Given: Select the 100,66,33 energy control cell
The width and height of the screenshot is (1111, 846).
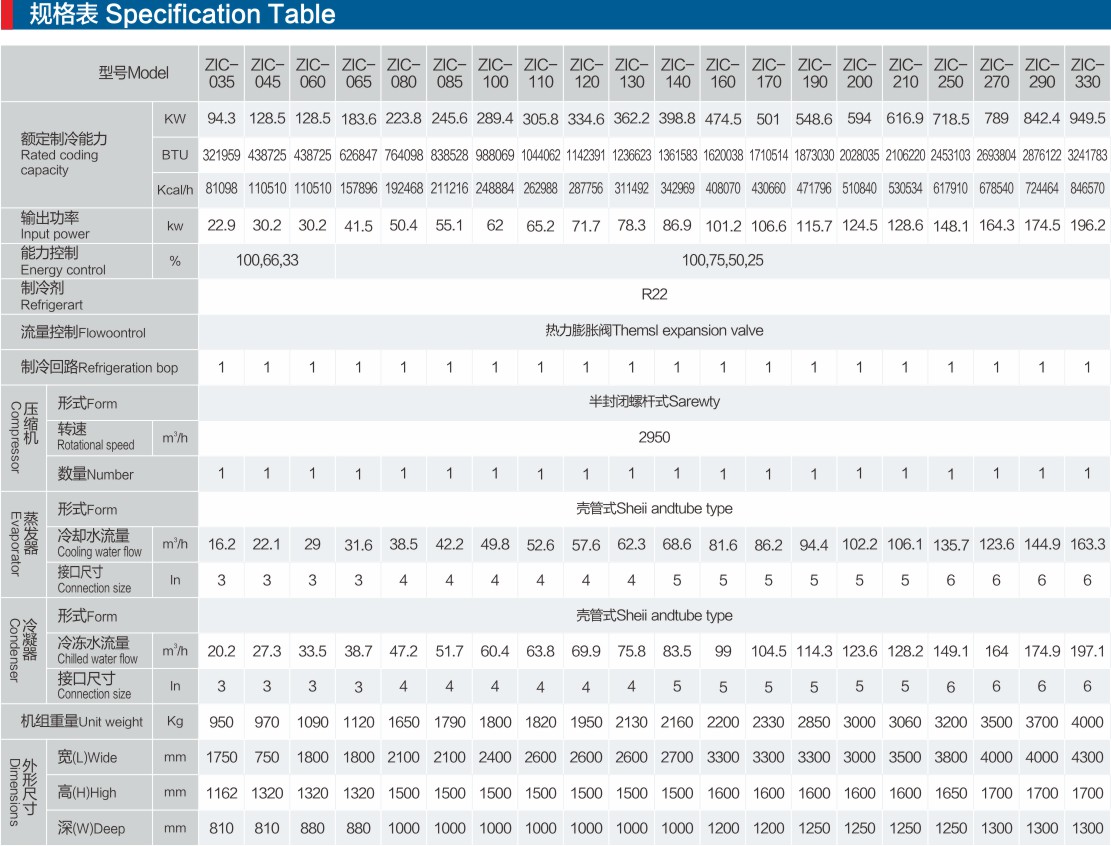Looking at the screenshot, I should click(x=267, y=260).
